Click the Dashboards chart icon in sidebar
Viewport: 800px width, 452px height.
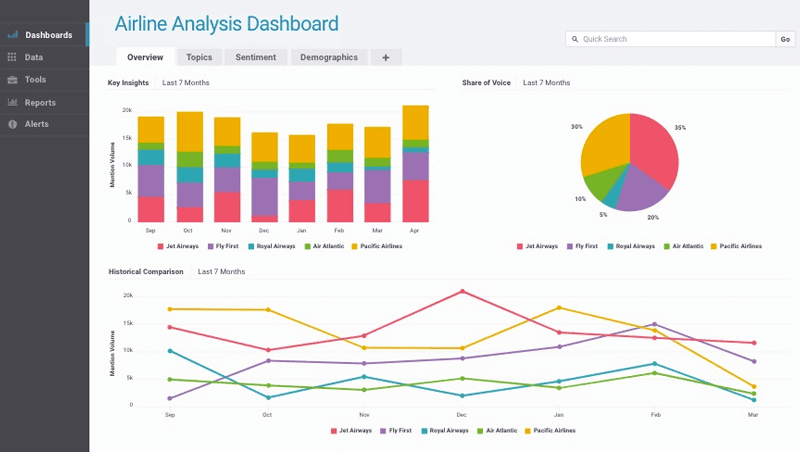coord(13,35)
